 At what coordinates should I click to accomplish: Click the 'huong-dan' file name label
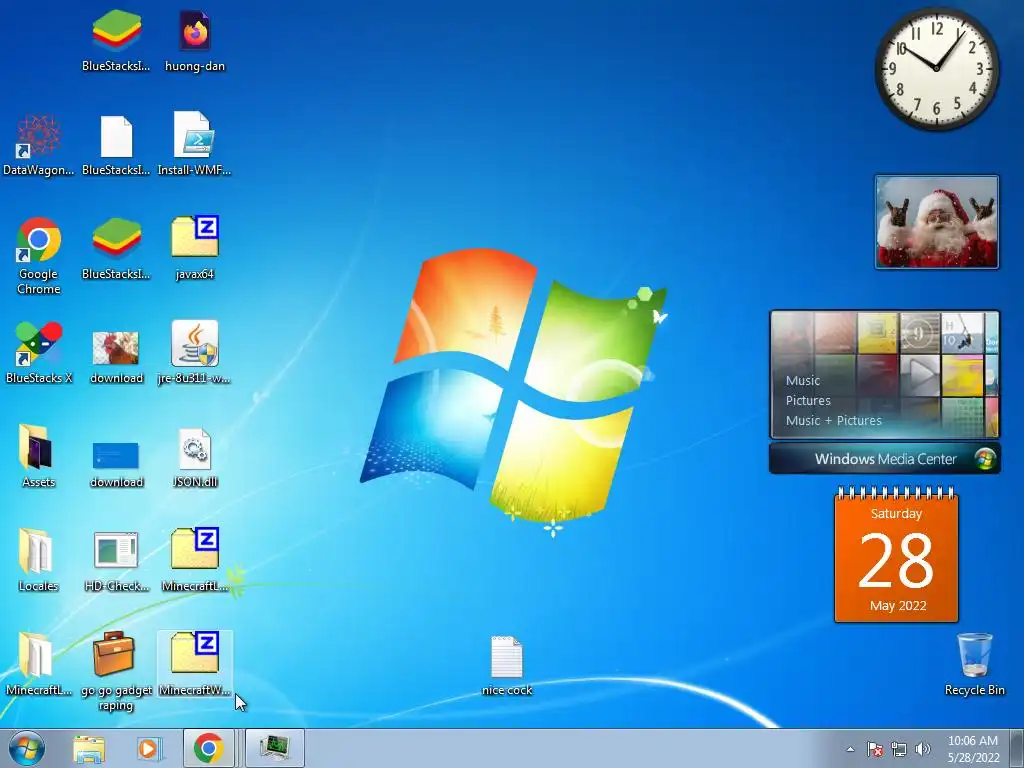pyautogui.click(x=195, y=66)
